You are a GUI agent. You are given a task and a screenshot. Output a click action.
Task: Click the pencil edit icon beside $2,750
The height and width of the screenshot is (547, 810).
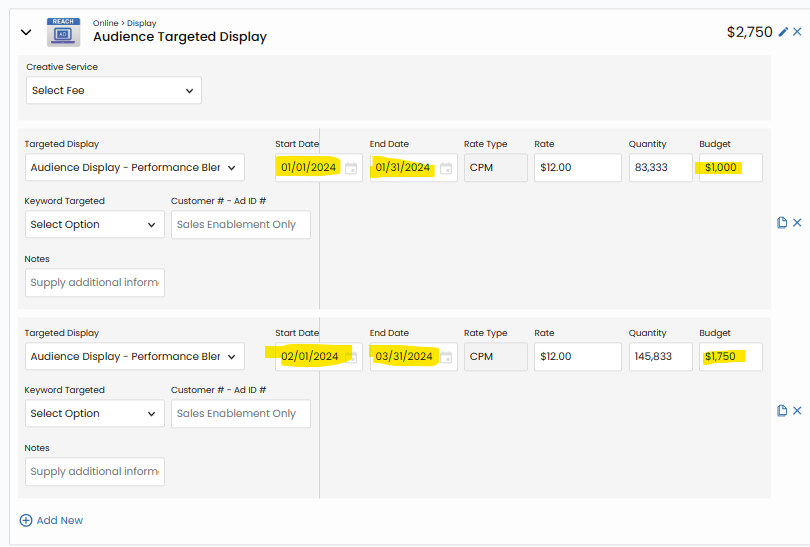click(x=783, y=32)
